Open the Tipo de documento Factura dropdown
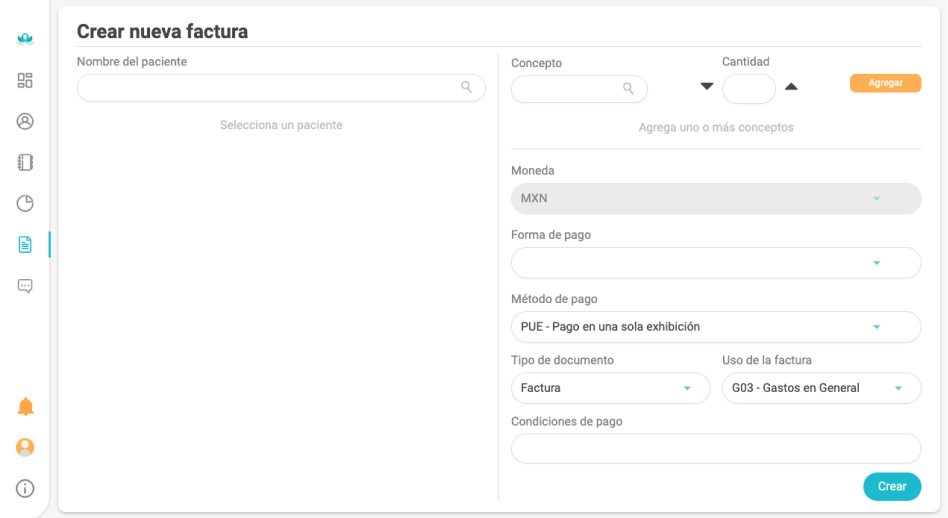 pos(610,388)
